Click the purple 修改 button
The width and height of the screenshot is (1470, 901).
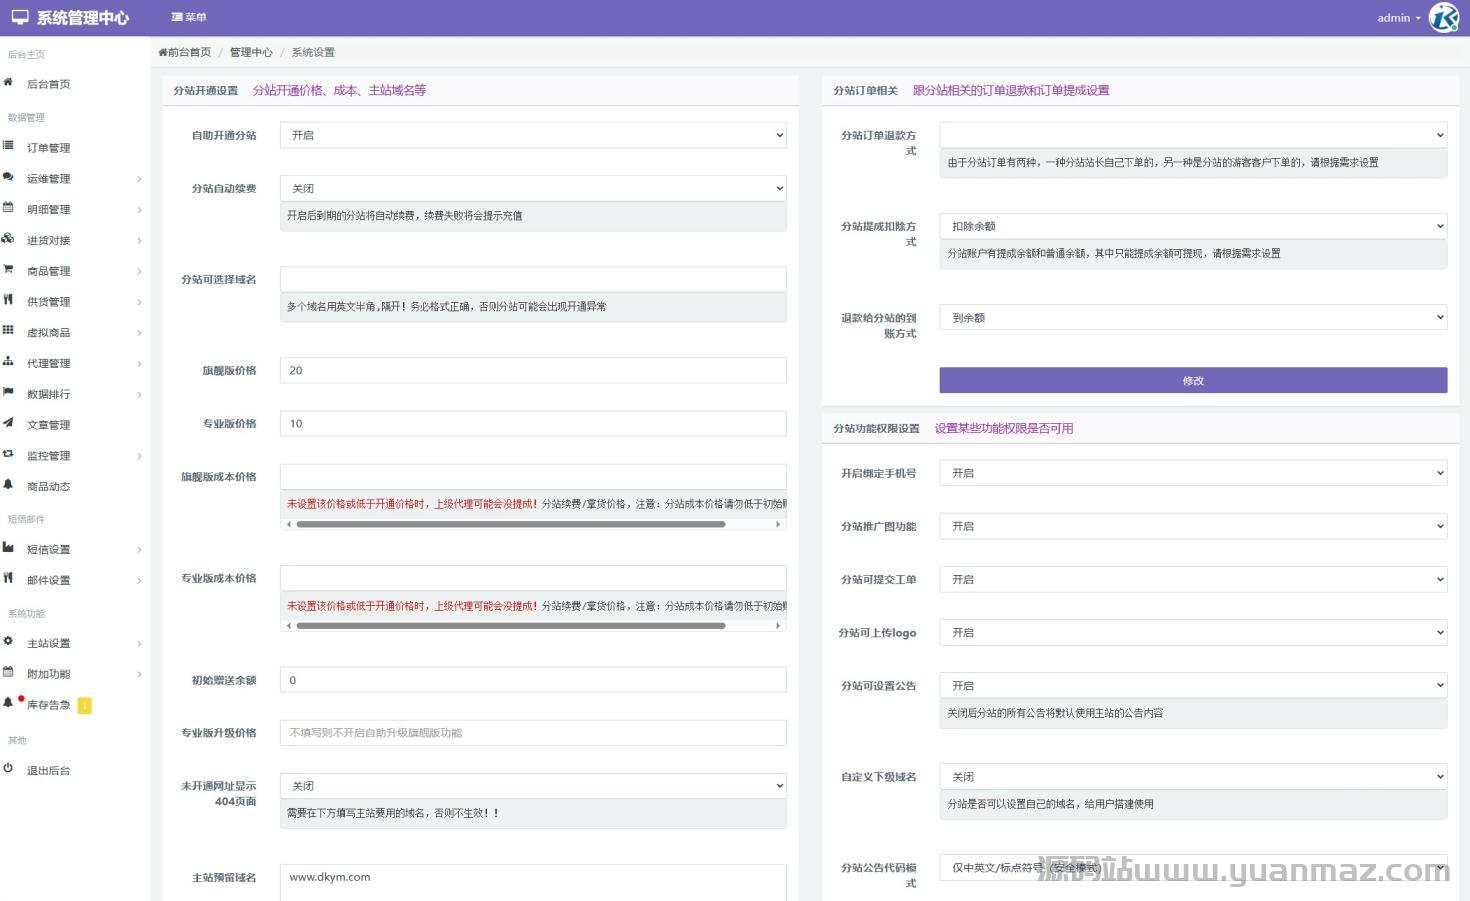(x=1193, y=380)
